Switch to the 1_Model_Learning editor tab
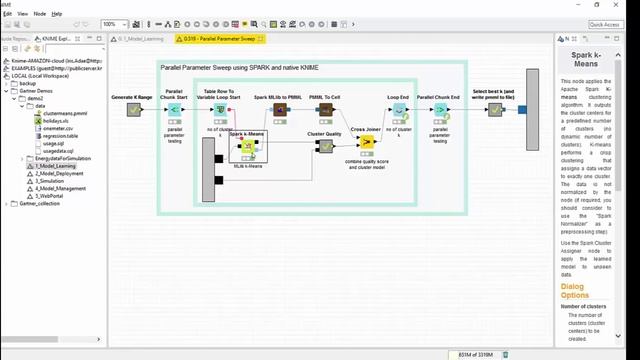This screenshot has height=360, width=640. tap(137, 39)
